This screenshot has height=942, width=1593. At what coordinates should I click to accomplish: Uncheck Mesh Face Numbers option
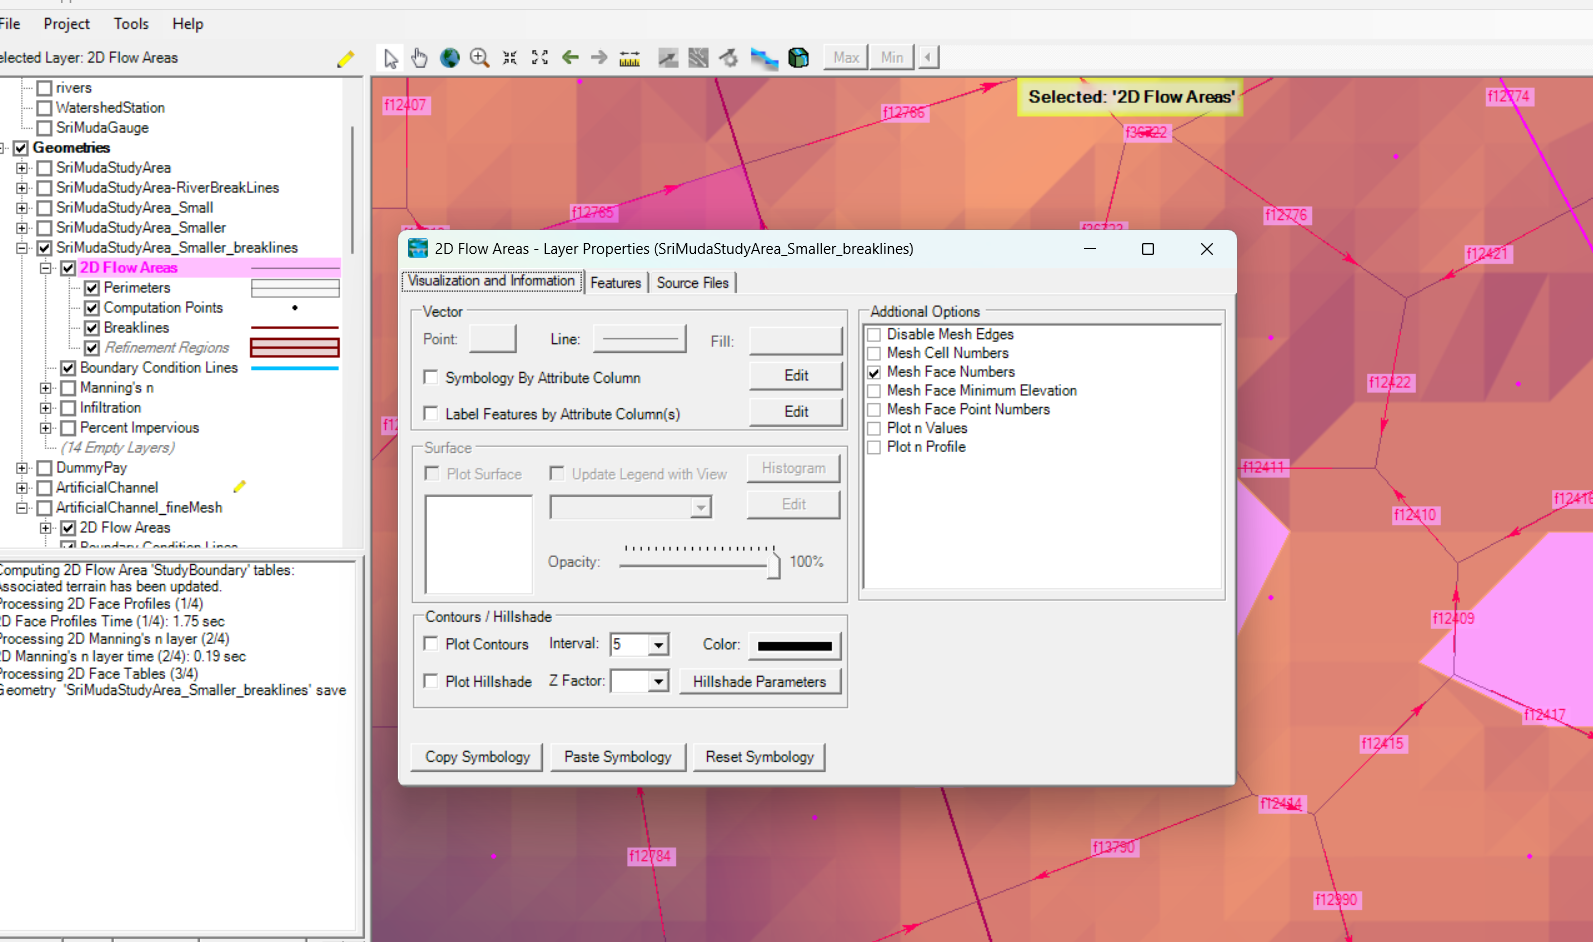click(x=874, y=372)
